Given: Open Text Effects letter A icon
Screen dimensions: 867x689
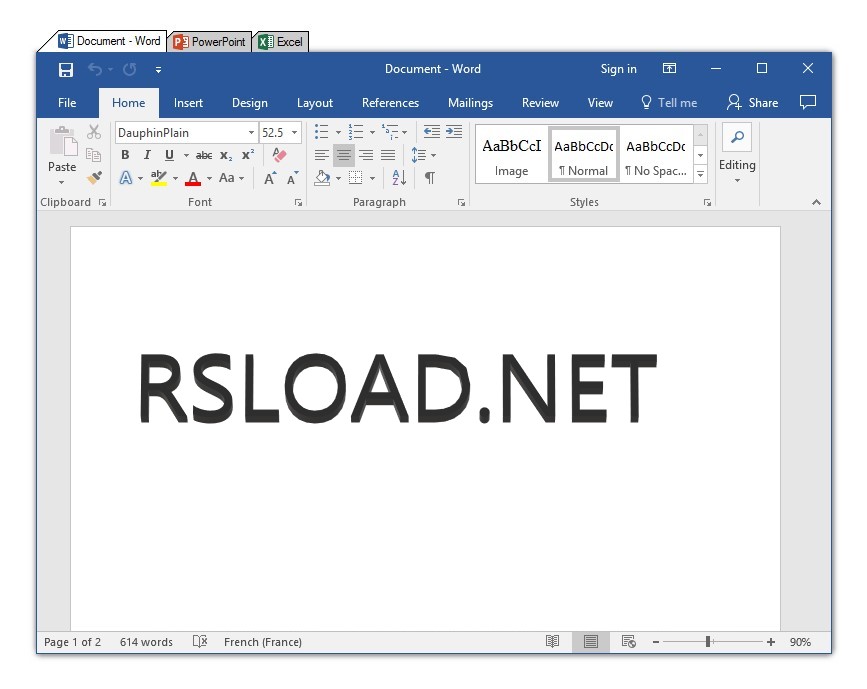Looking at the screenshot, I should click(126, 178).
